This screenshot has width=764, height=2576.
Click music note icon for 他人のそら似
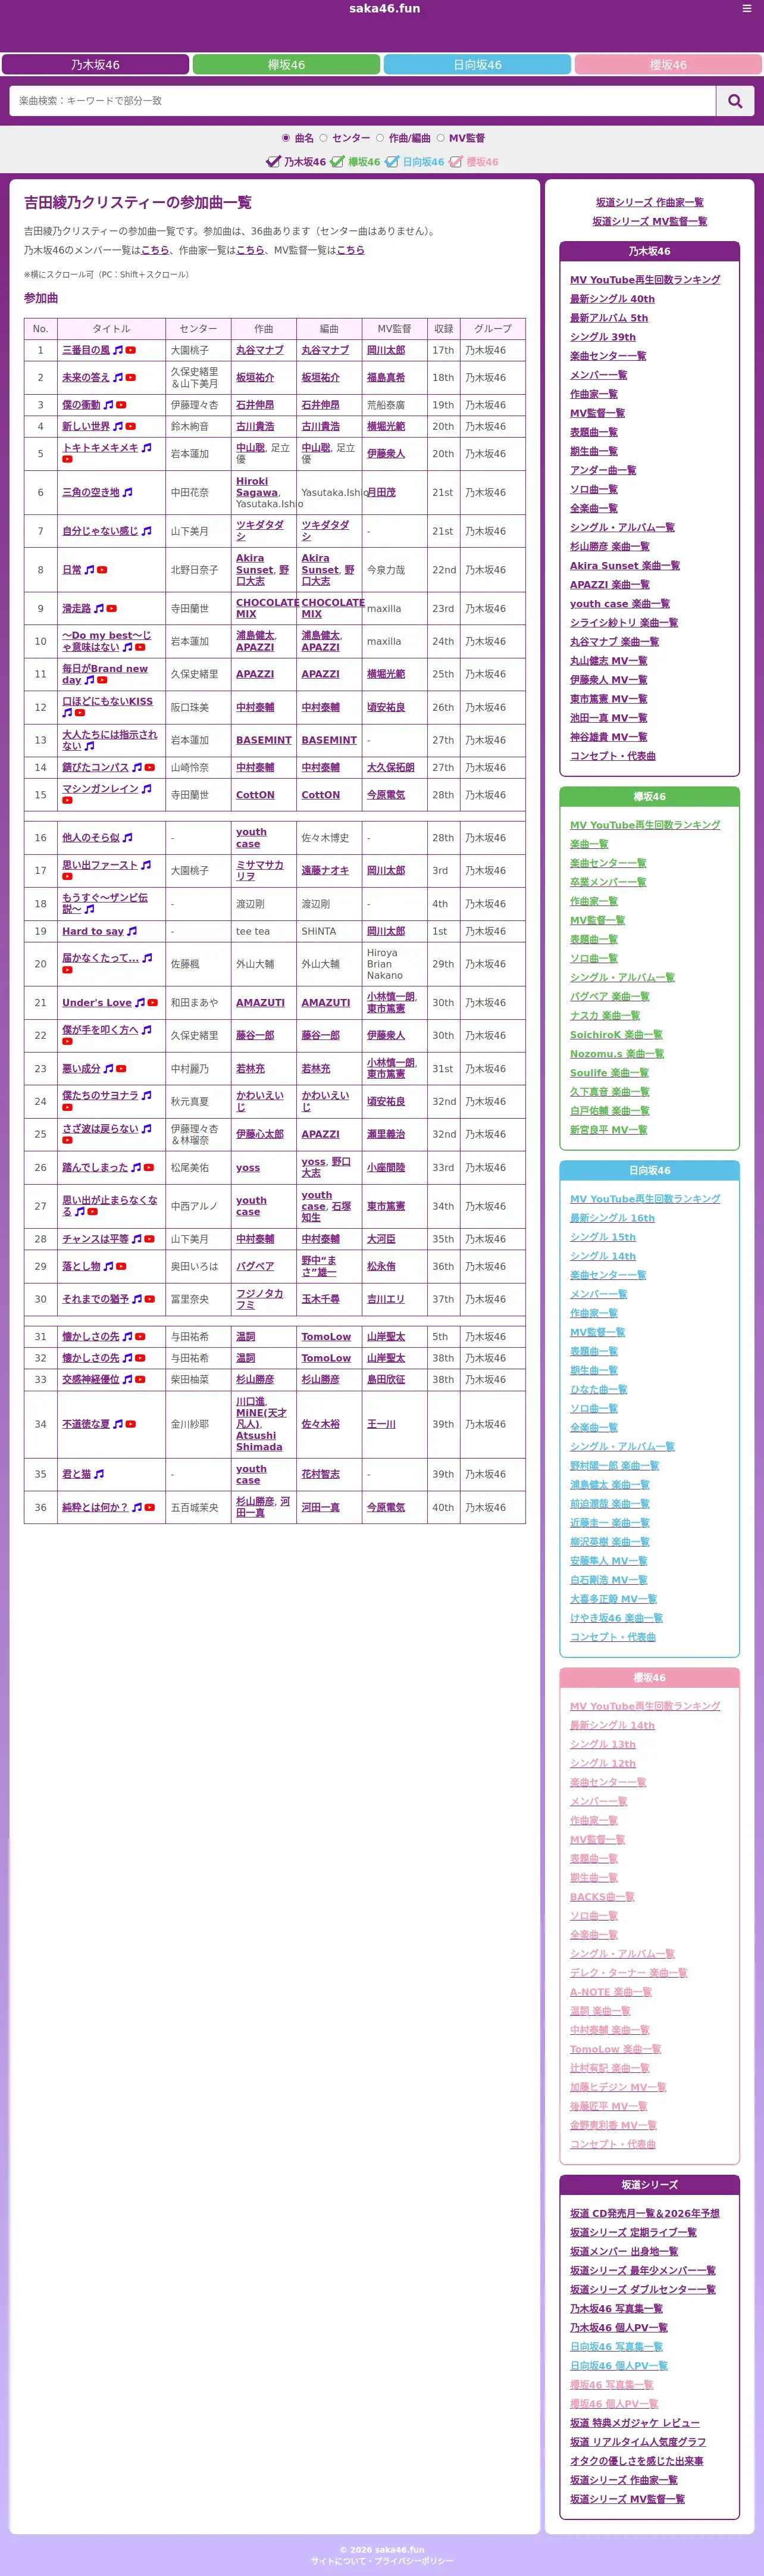coord(127,838)
